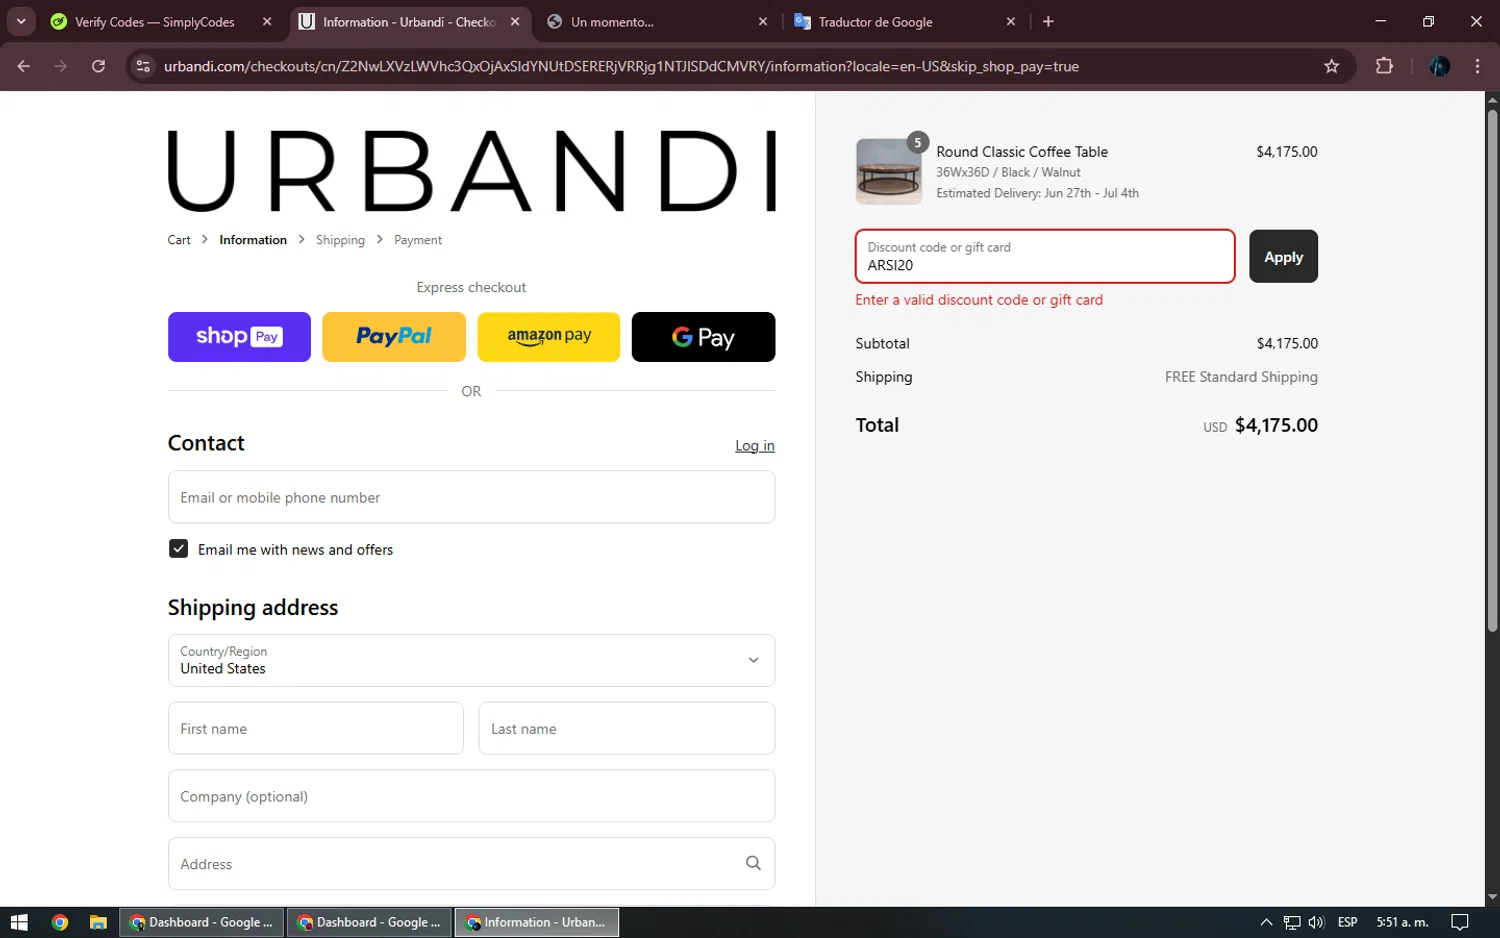Open Chrome from taskbar pinned icon
Viewport: 1500px width, 938px height.
pos(60,922)
